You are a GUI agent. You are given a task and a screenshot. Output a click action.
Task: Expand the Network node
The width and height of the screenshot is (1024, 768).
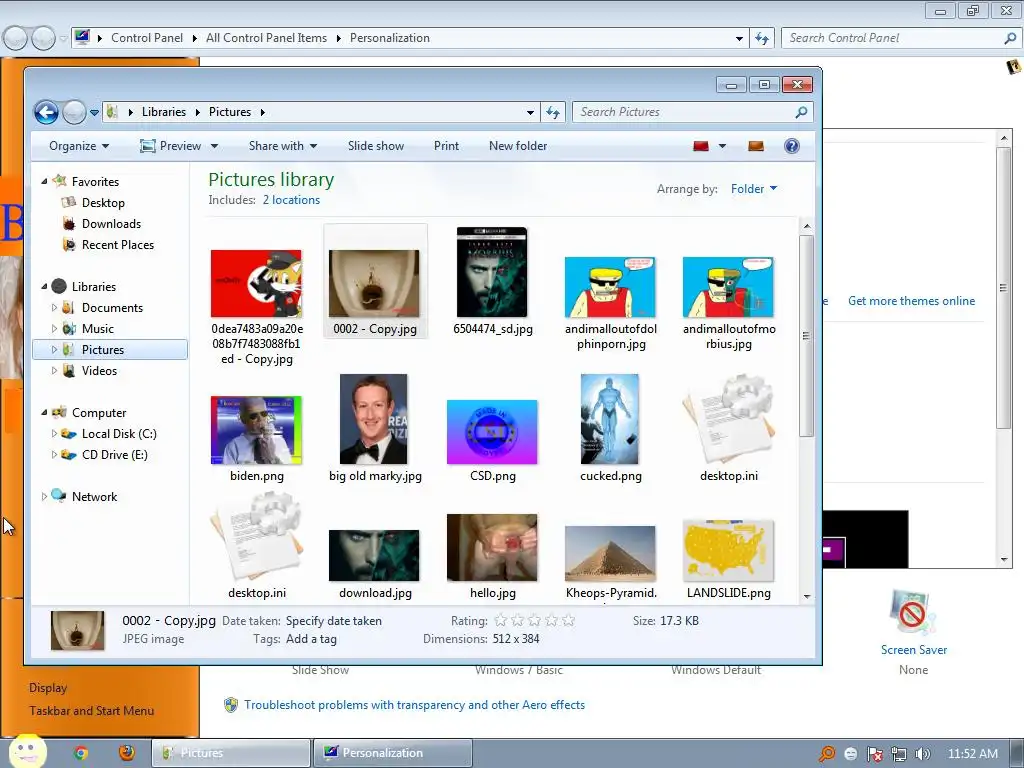coord(44,496)
